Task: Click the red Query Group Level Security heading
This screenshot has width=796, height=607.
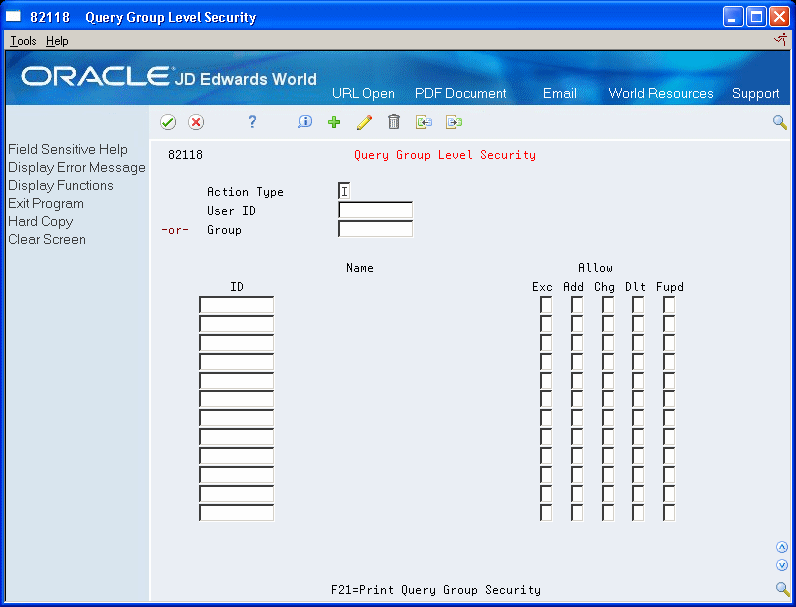Action: coord(445,155)
